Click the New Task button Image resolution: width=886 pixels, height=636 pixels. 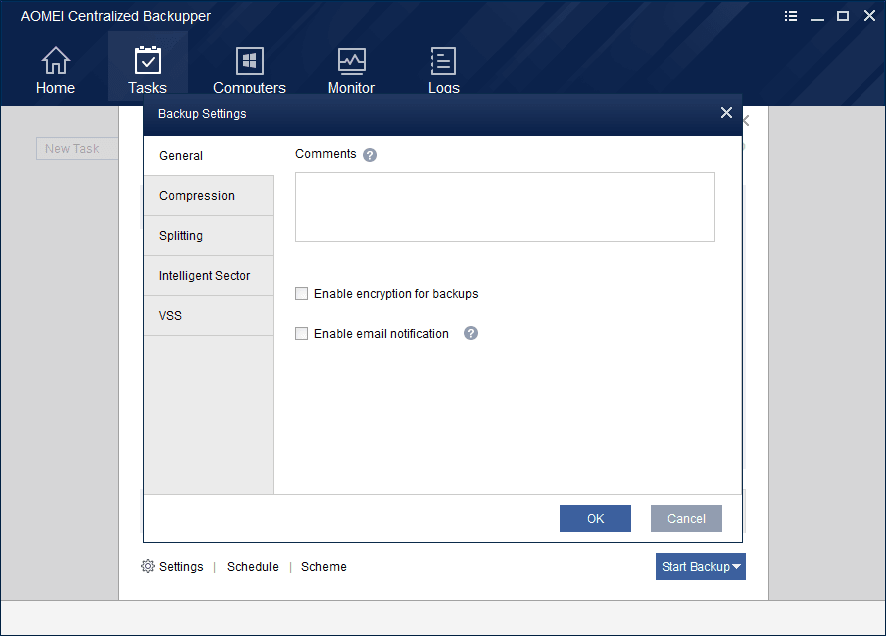point(77,149)
